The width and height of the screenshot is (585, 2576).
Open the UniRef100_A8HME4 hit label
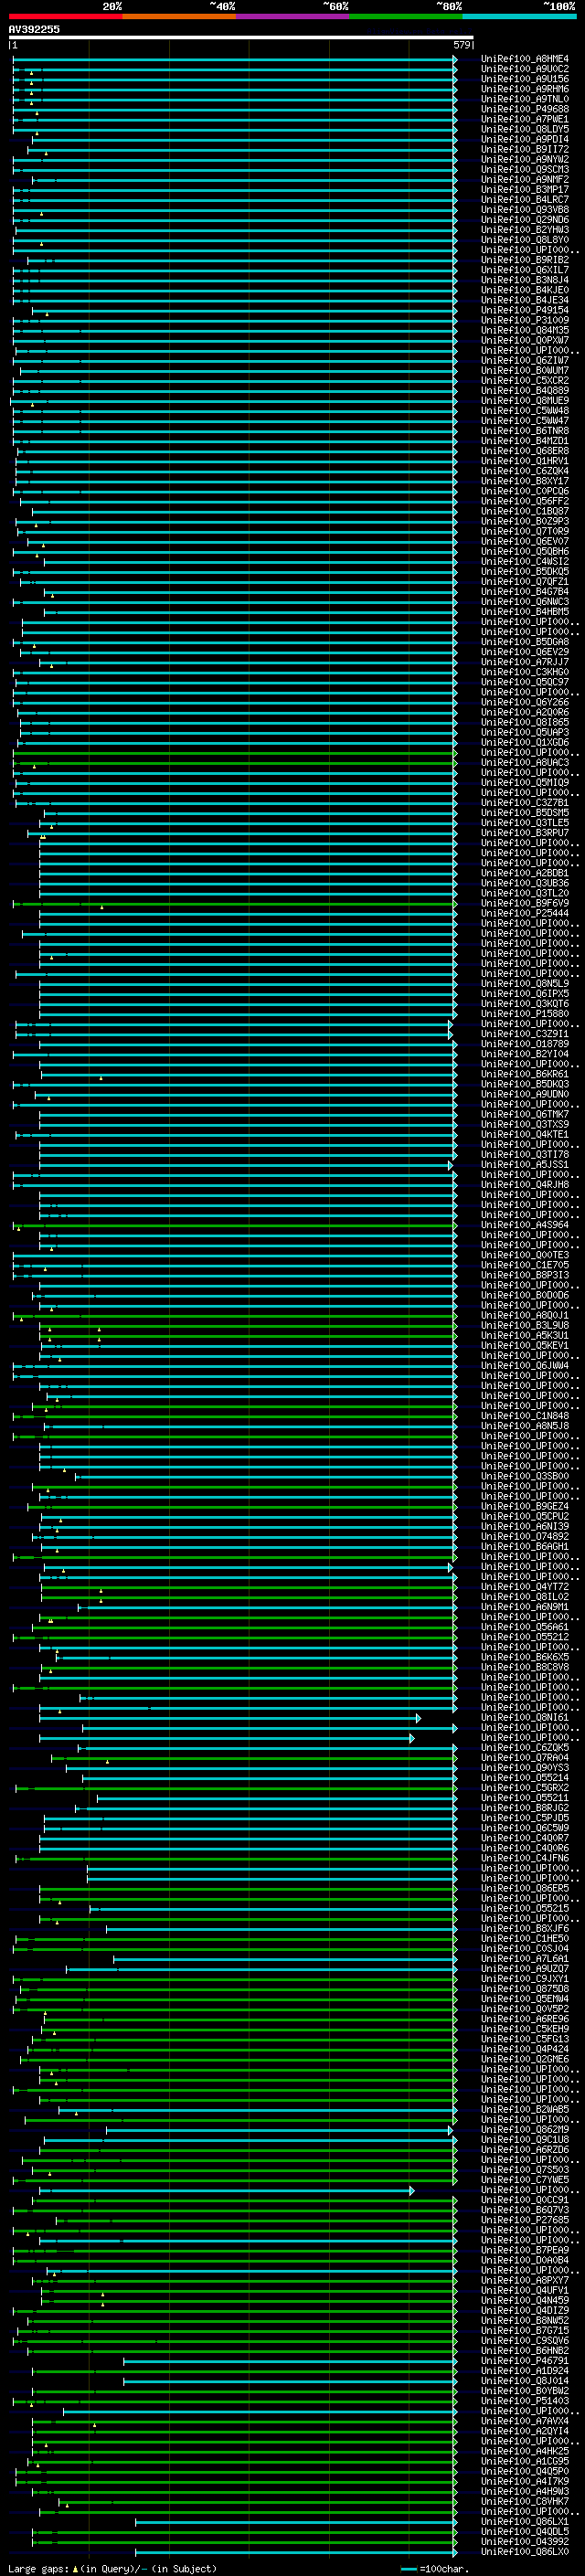click(525, 59)
